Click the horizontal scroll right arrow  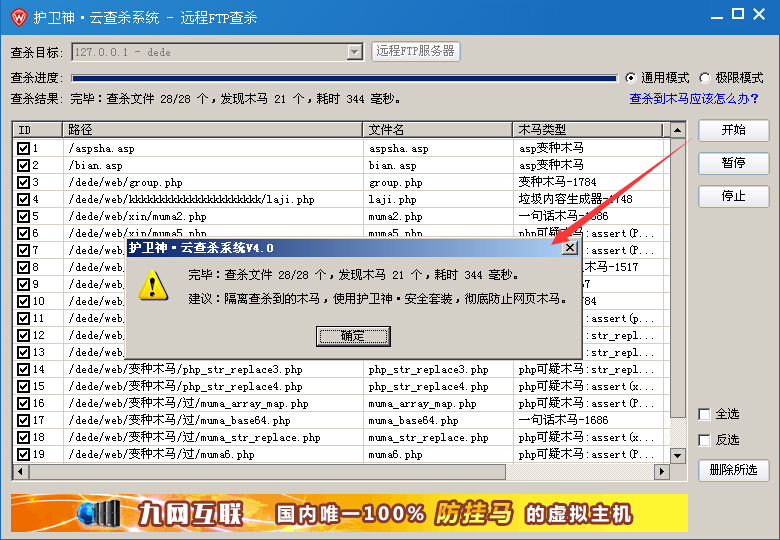662,471
